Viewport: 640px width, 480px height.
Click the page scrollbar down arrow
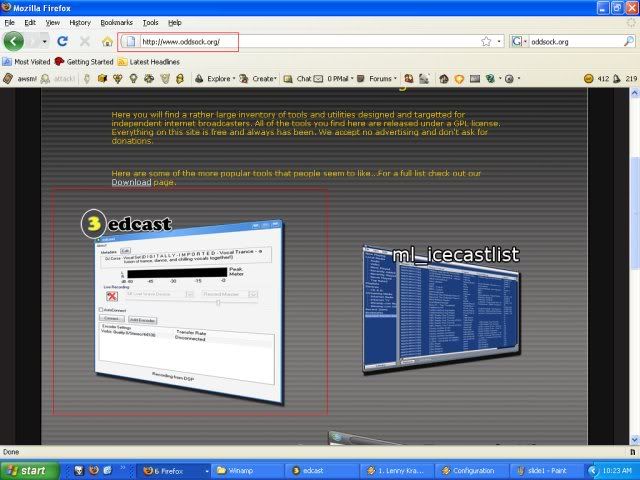[x=635, y=440]
